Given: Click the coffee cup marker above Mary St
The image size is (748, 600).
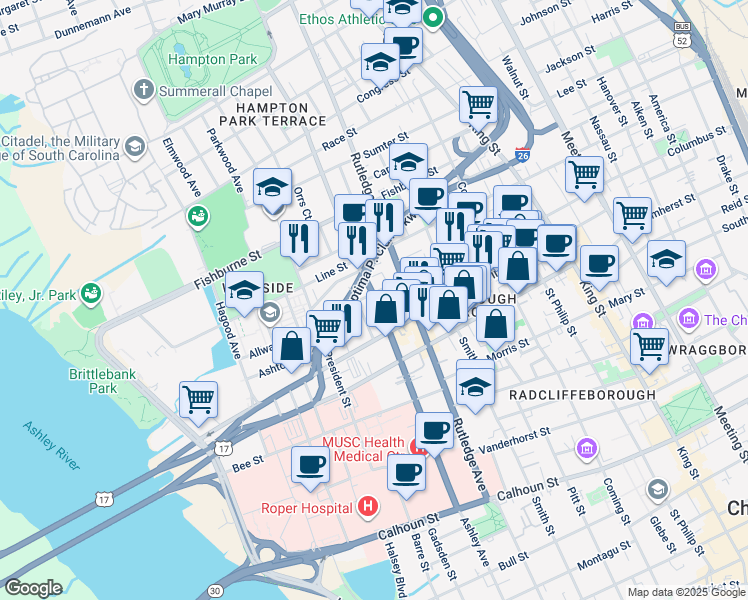Looking at the screenshot, I should point(600,267).
